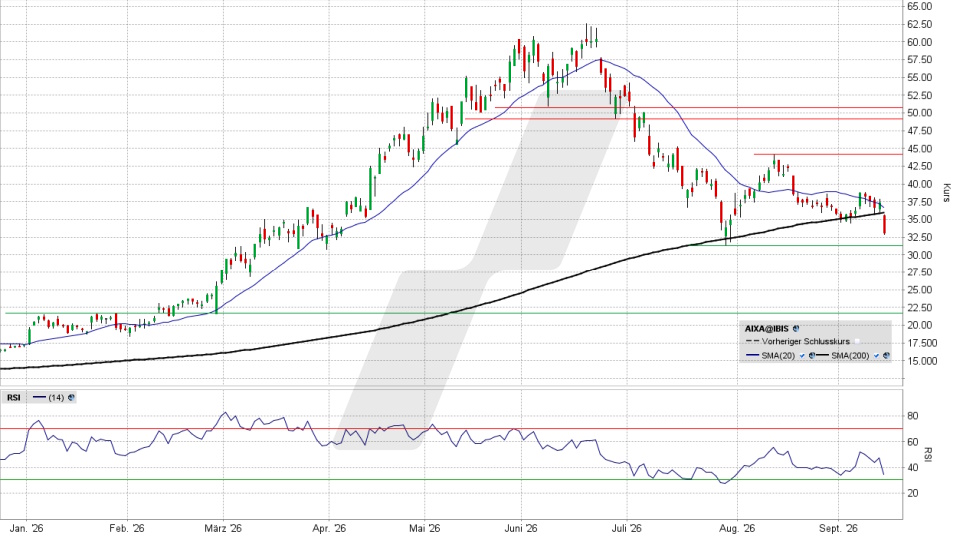Click the 65.00 price axis label

click(920, 6)
